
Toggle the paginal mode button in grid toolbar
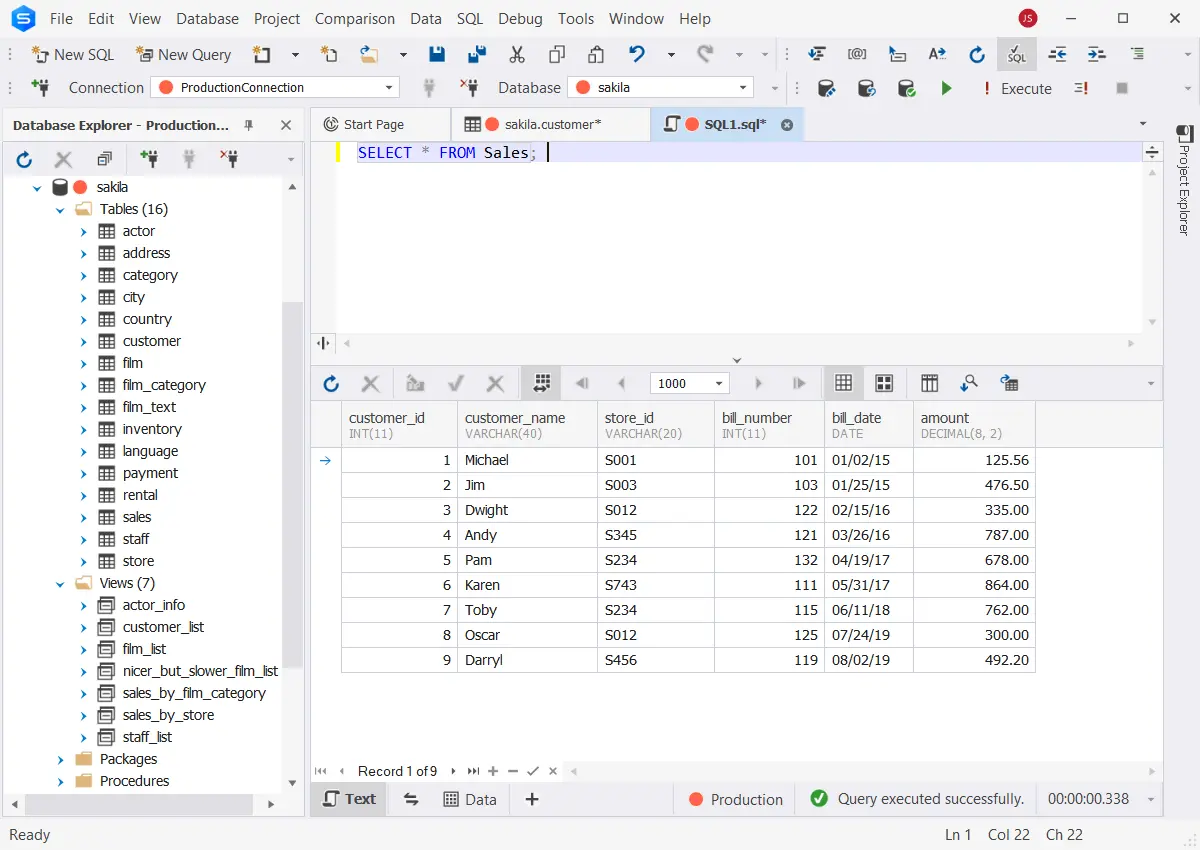pyautogui.click(x=542, y=383)
